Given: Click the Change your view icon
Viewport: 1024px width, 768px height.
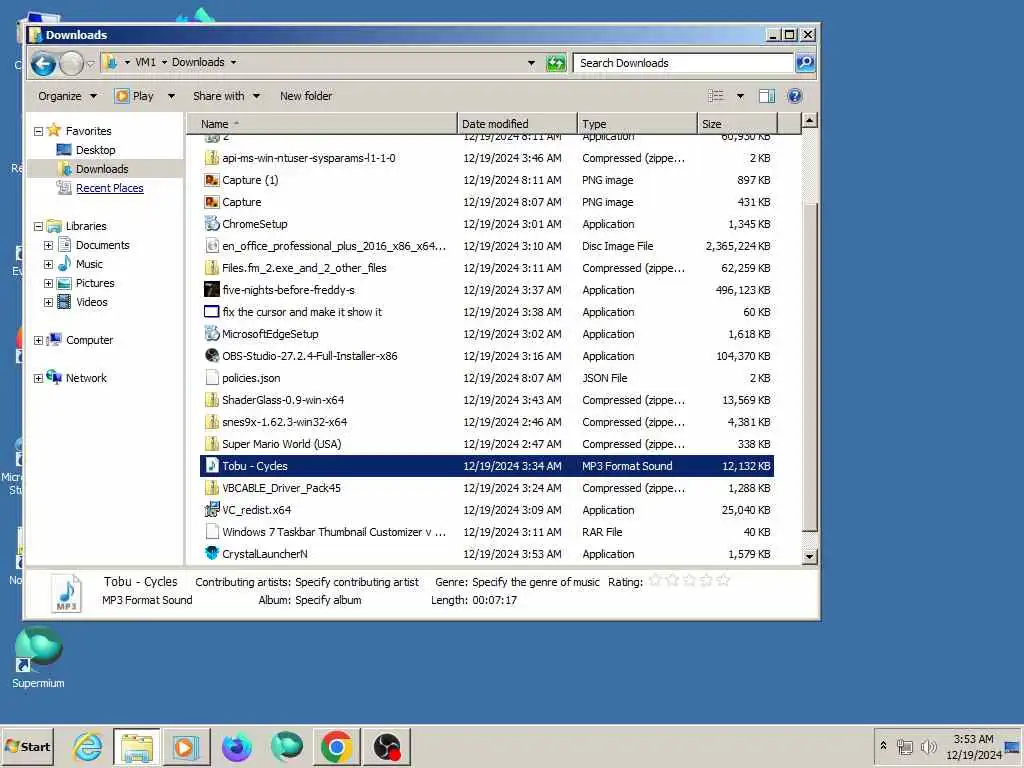Looking at the screenshot, I should click(x=716, y=96).
